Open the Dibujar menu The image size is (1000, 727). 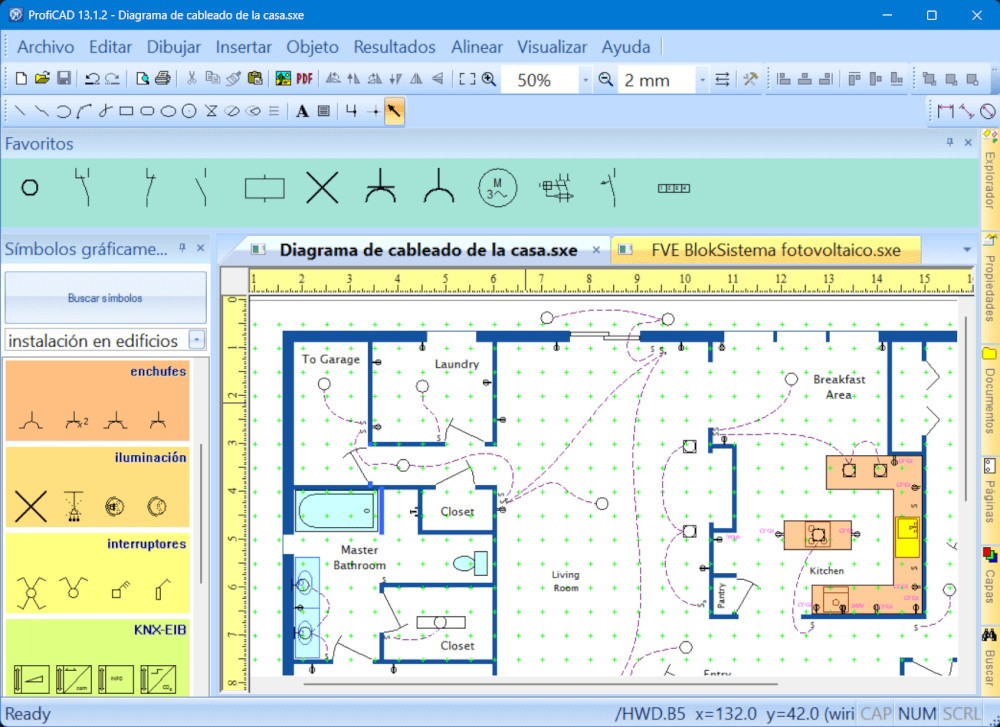click(x=174, y=47)
